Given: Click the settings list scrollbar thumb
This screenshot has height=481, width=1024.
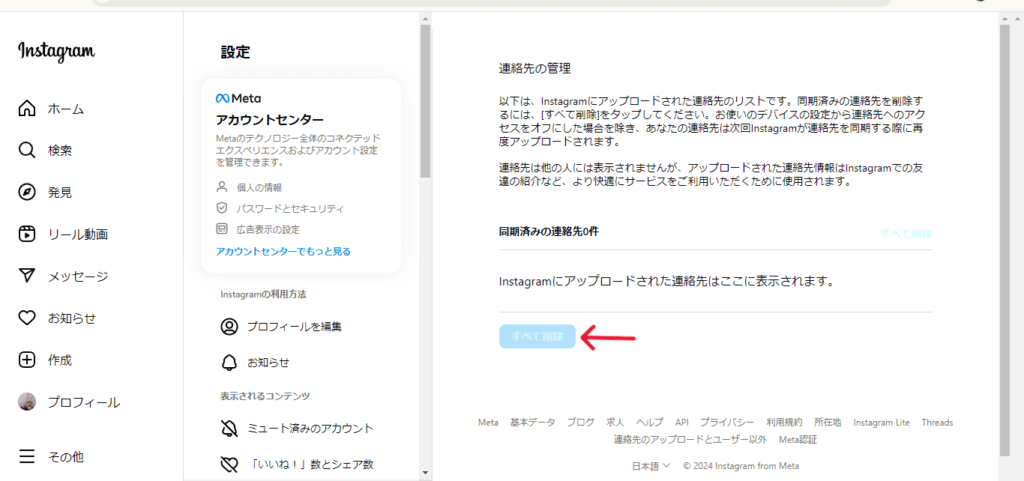Looking at the screenshot, I should click(x=425, y=102).
